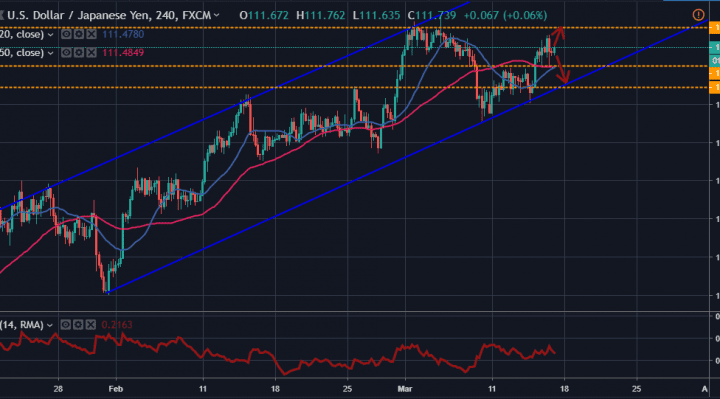Click the Mar date label on time axis
Screen dimensions: 720x399
click(405, 389)
